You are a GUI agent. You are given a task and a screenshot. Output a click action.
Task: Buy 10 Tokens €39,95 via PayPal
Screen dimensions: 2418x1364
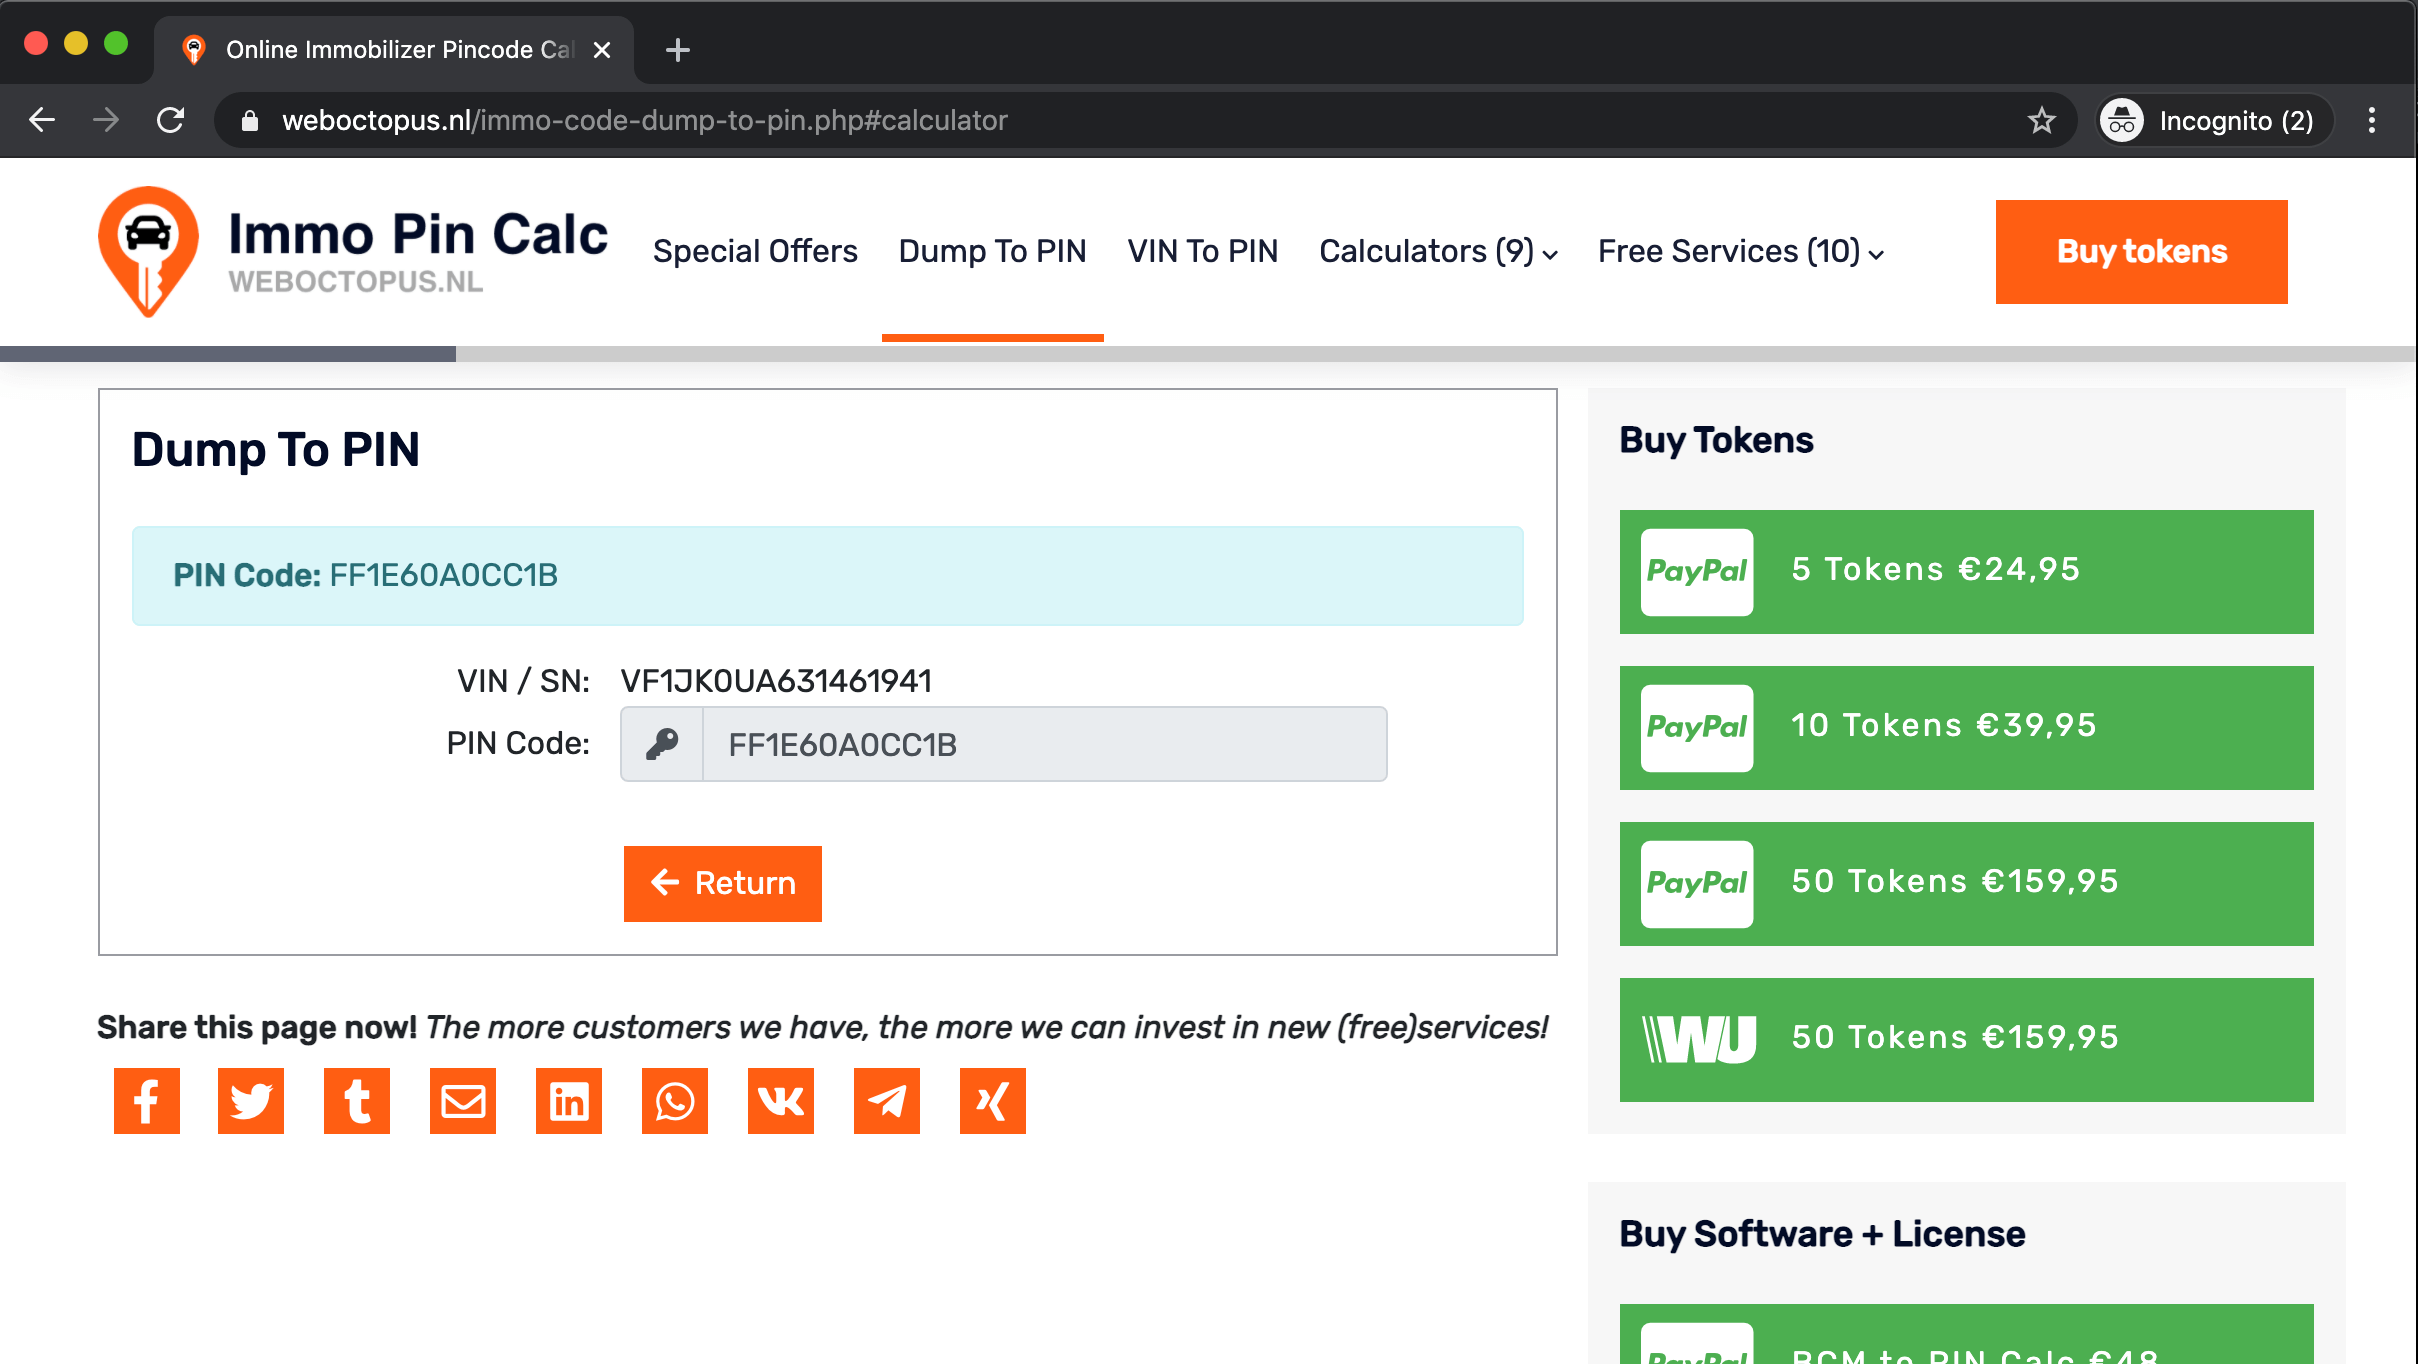point(1966,727)
